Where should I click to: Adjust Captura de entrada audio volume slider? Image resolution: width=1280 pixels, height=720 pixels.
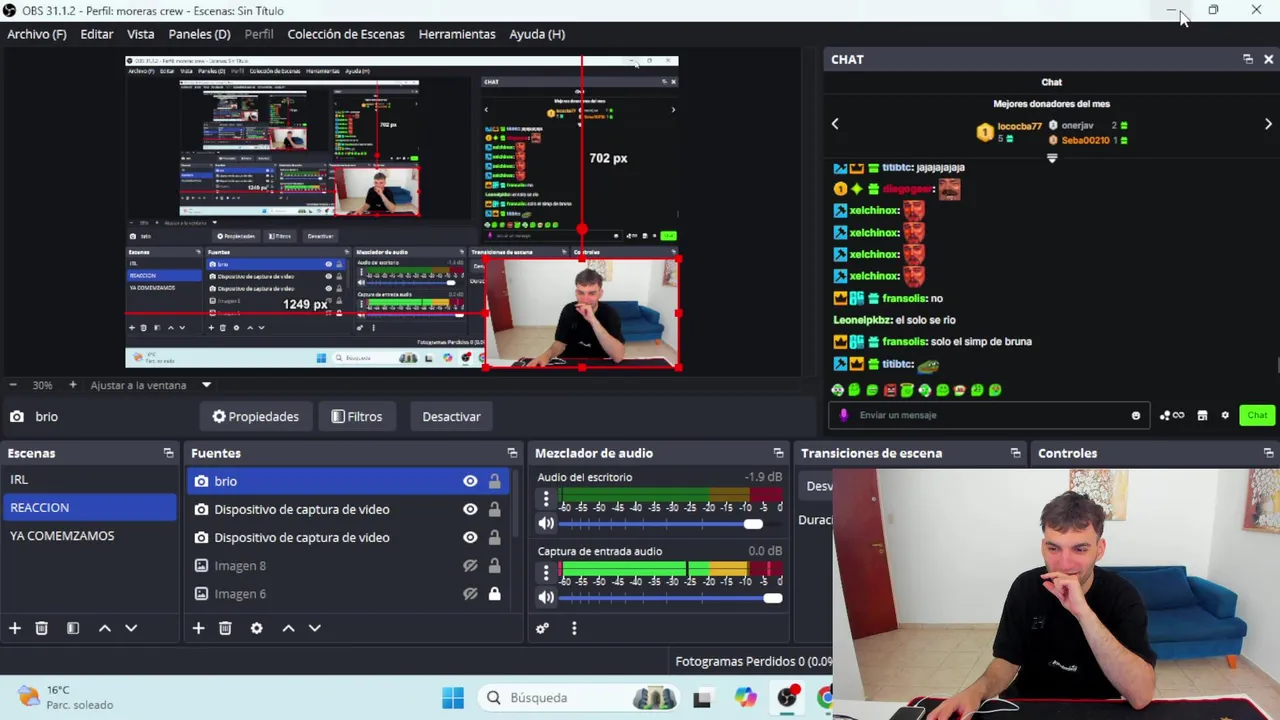point(670,598)
